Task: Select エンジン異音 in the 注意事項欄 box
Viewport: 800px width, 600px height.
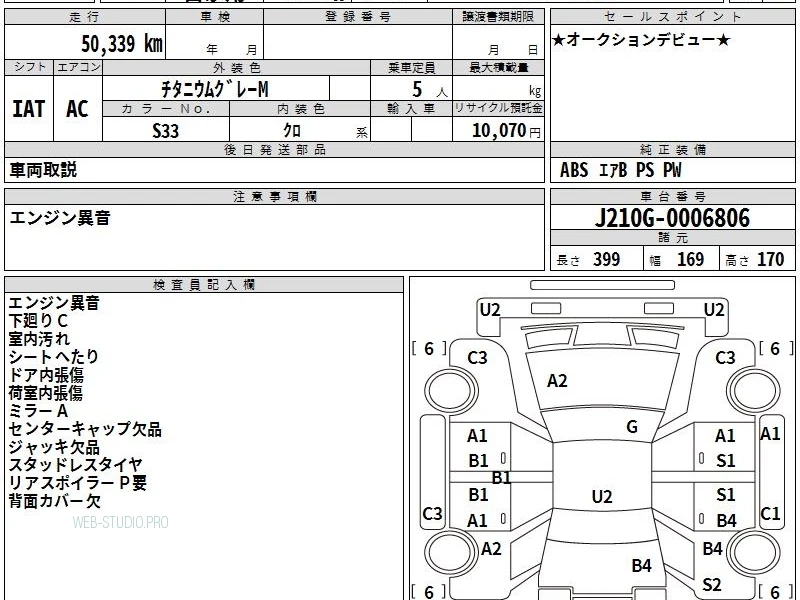Action: coord(60,218)
